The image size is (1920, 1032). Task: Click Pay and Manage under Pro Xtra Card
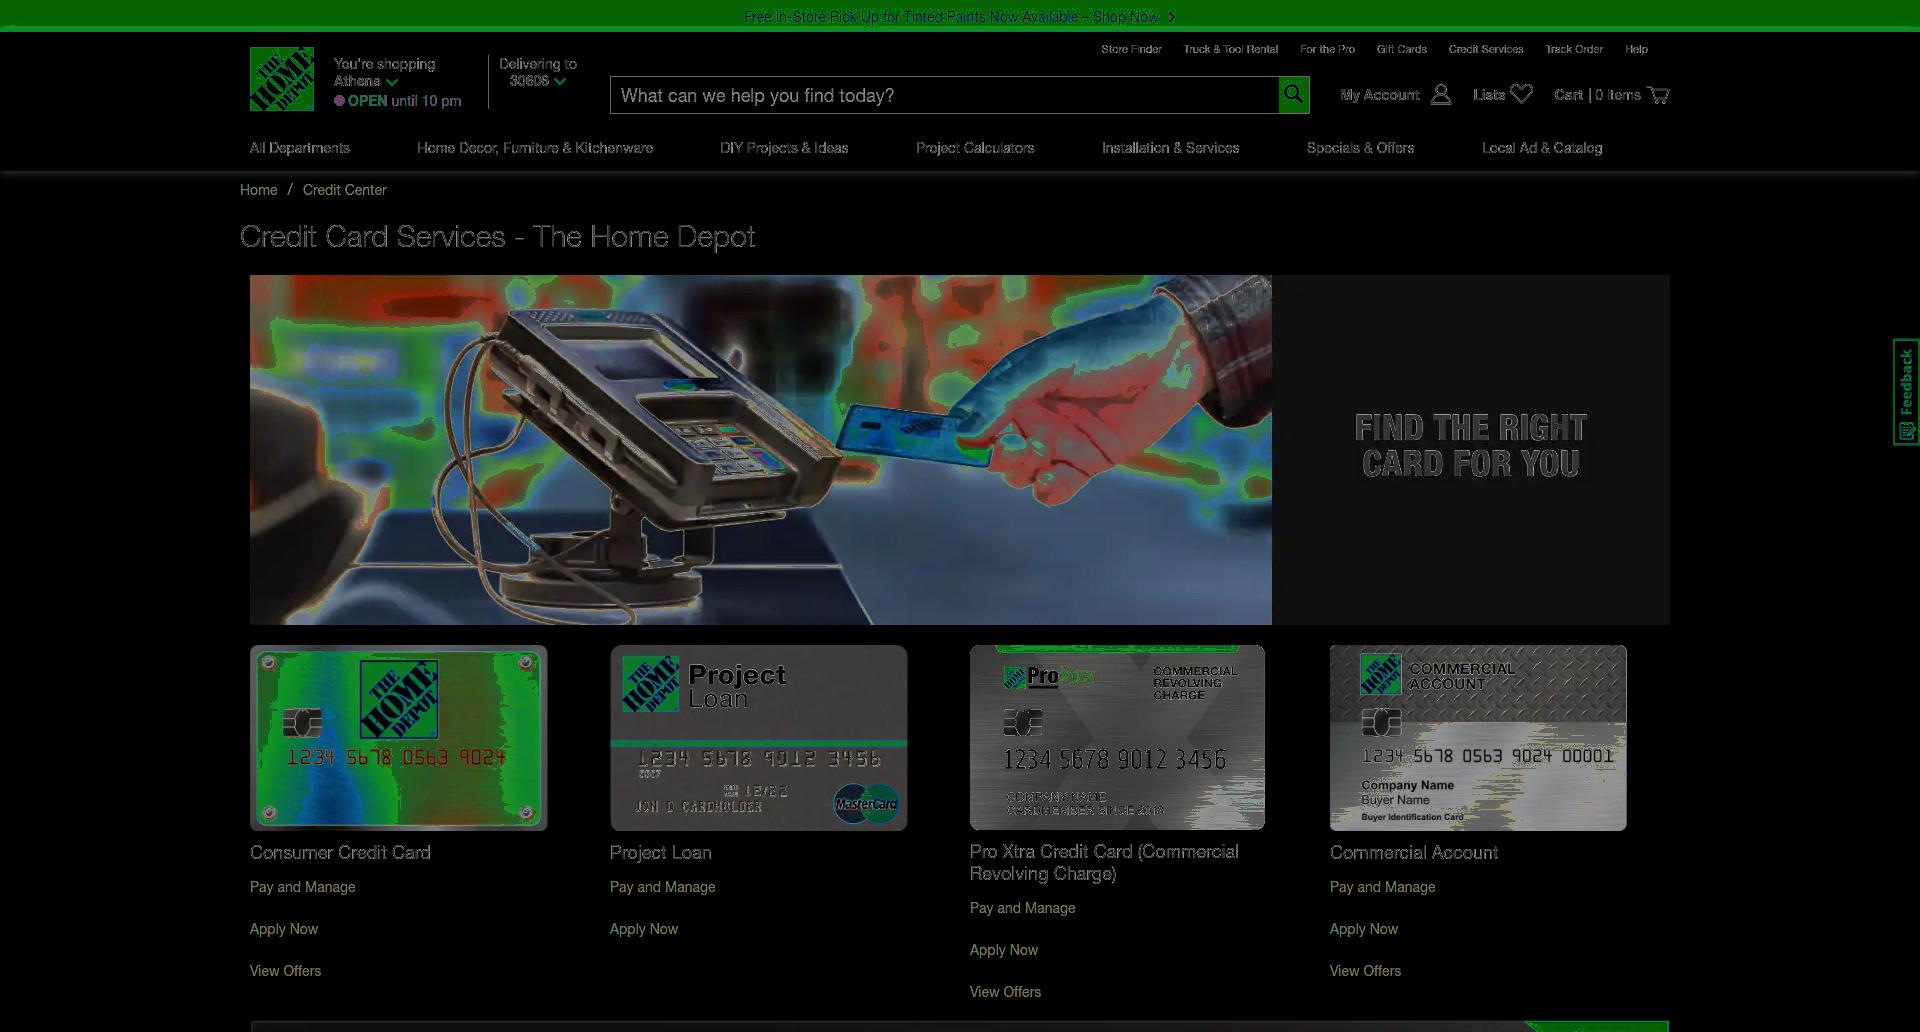[x=1023, y=908]
